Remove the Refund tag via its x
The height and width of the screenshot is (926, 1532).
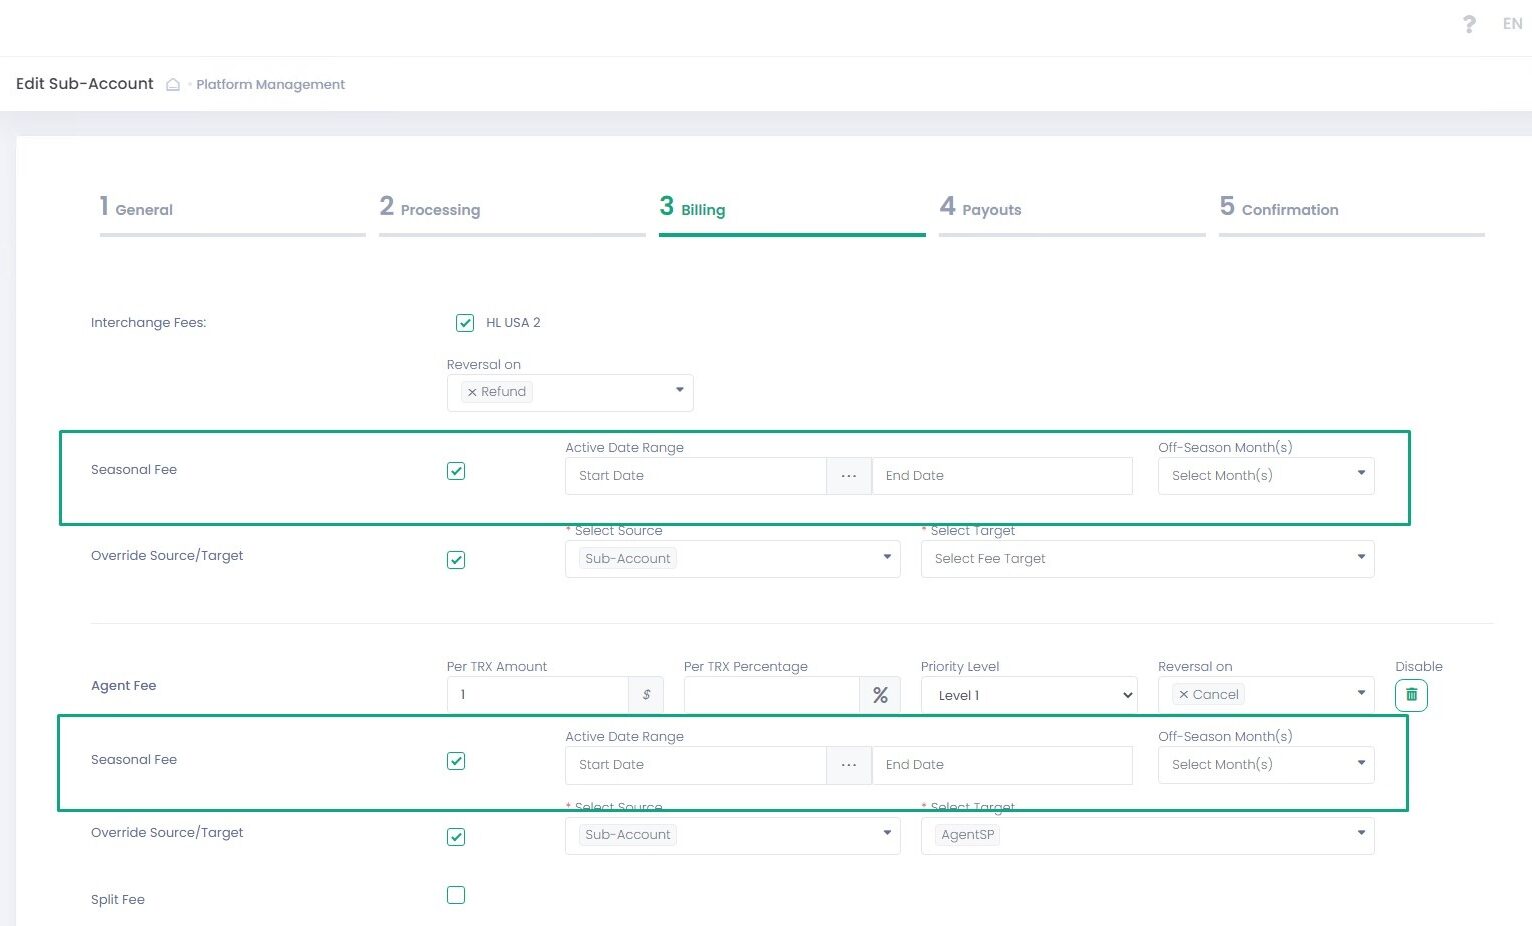[x=472, y=393]
